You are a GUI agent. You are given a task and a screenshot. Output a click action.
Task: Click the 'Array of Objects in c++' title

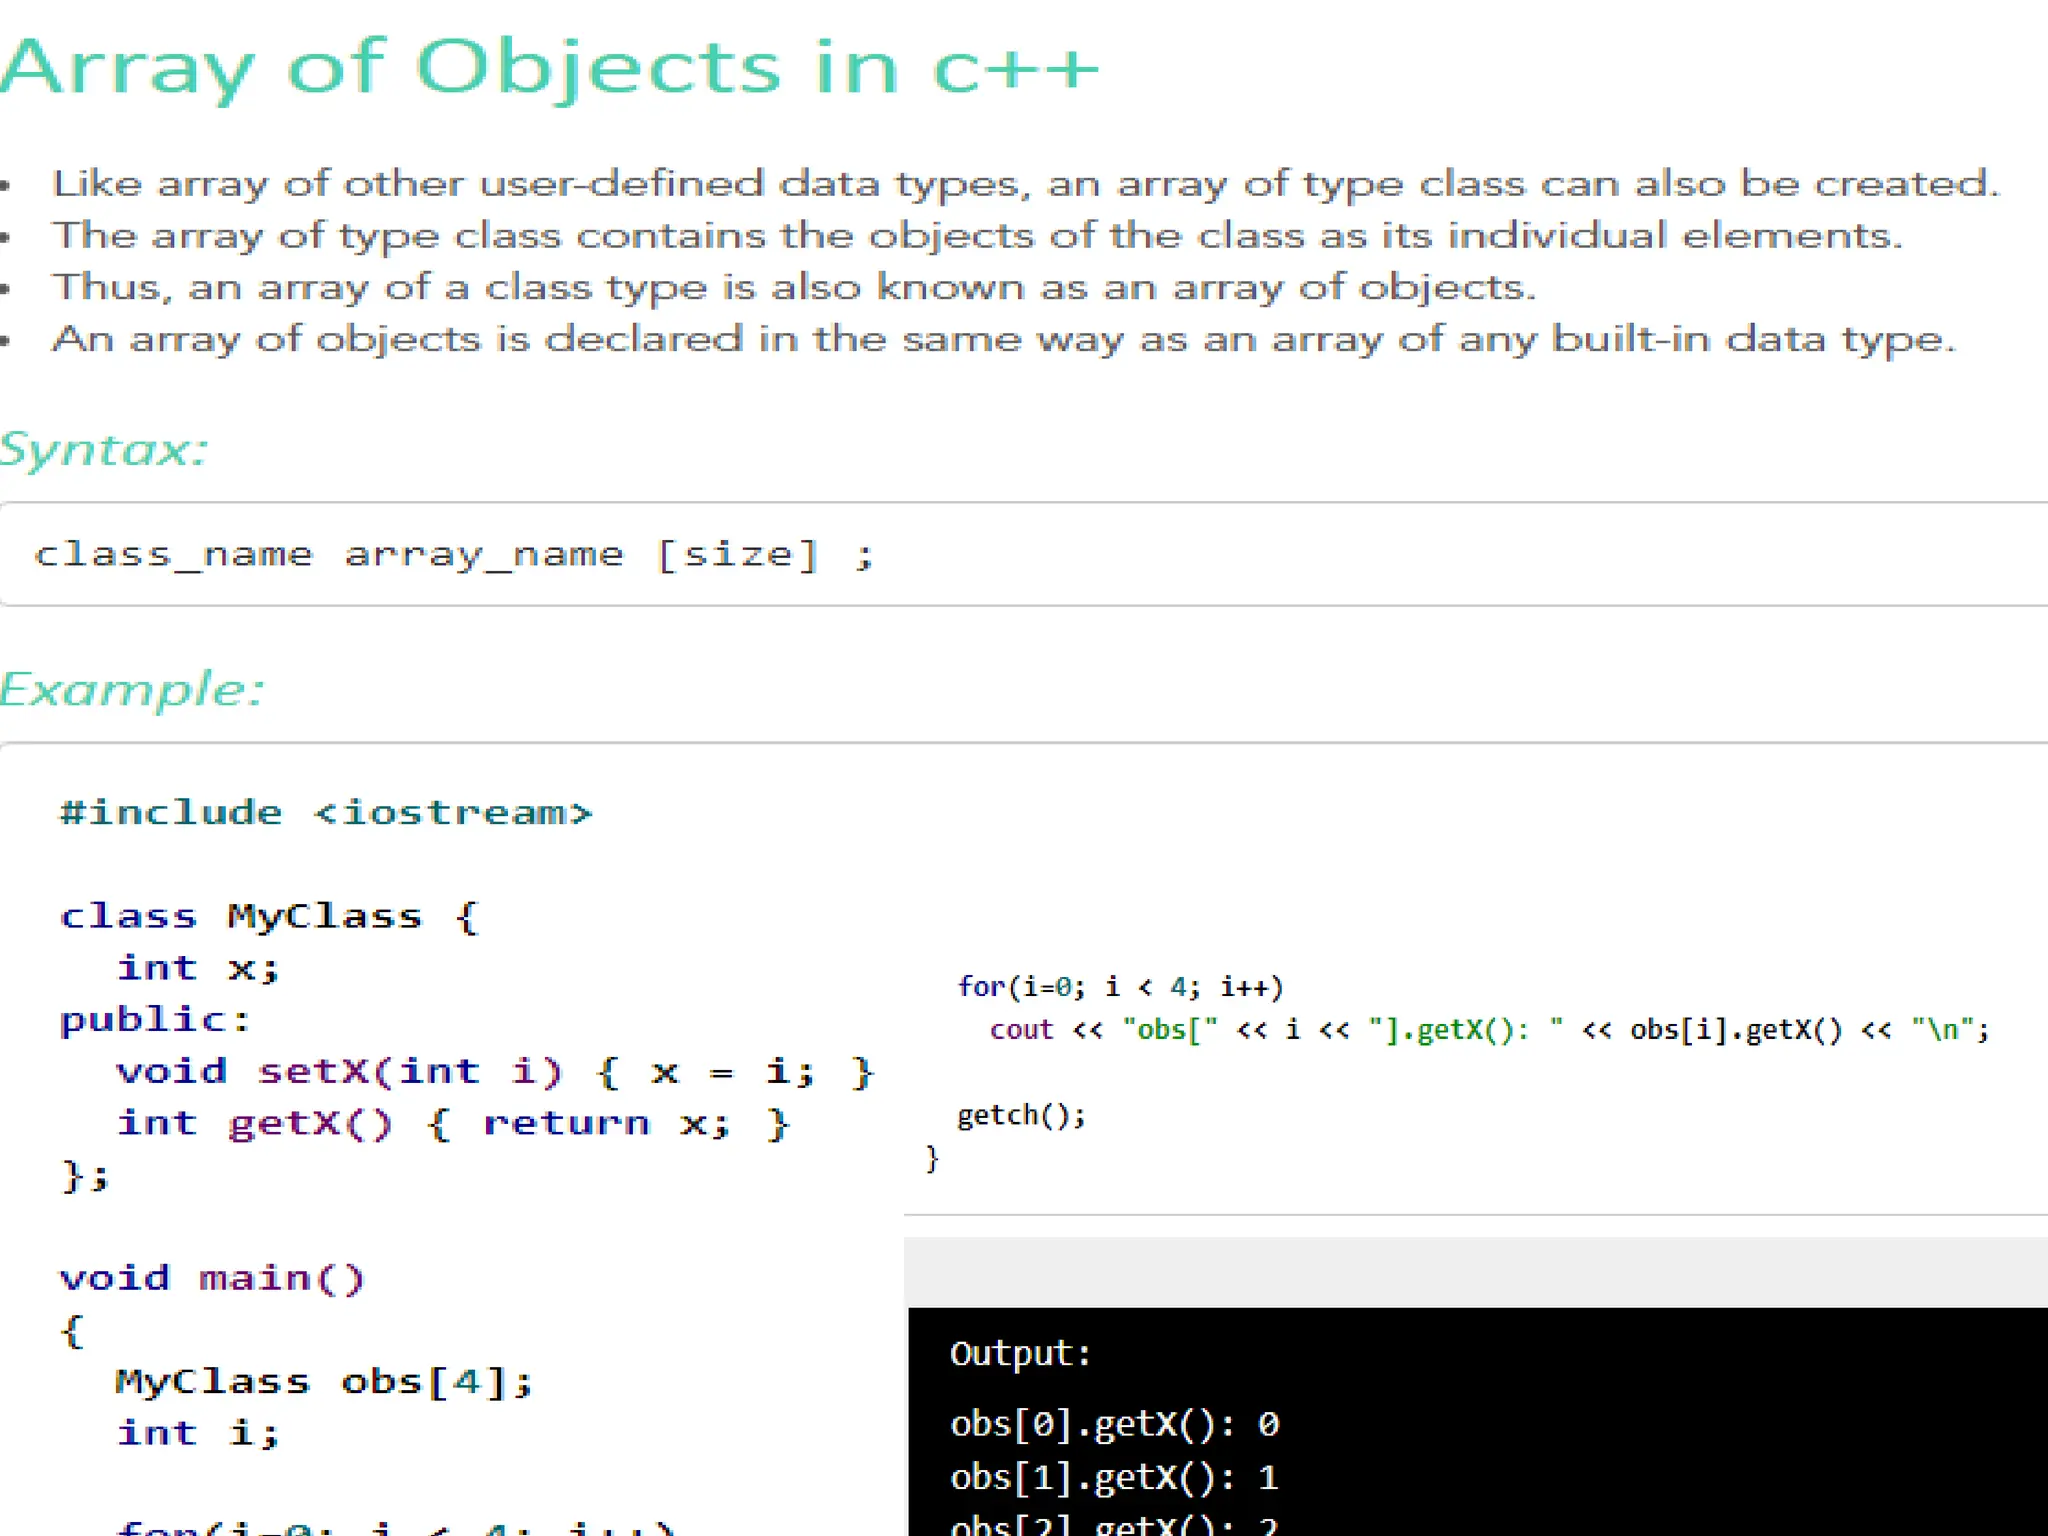click(x=549, y=67)
